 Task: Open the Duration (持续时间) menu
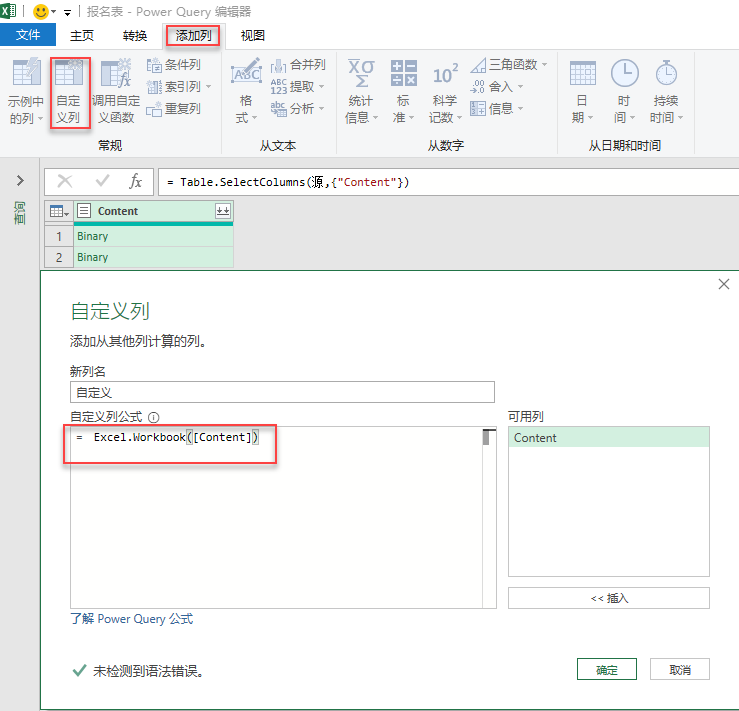(x=666, y=91)
